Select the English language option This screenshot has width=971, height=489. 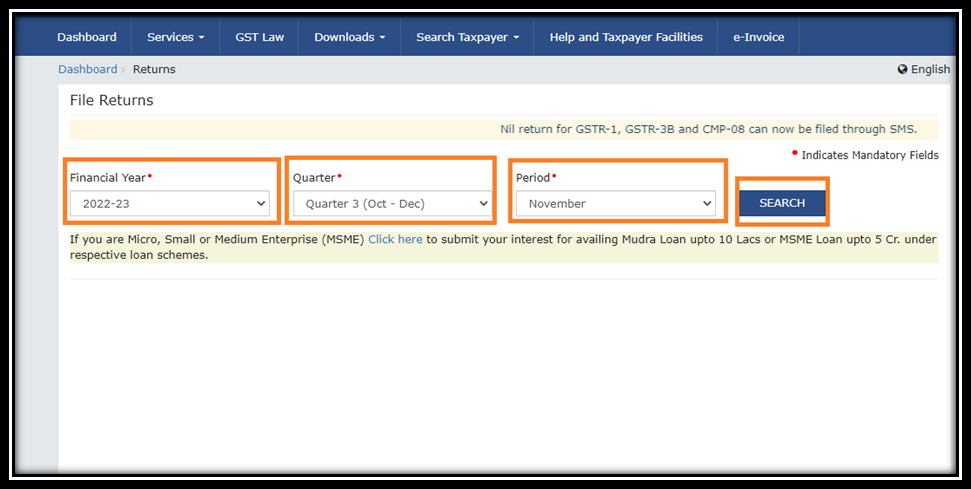[930, 69]
